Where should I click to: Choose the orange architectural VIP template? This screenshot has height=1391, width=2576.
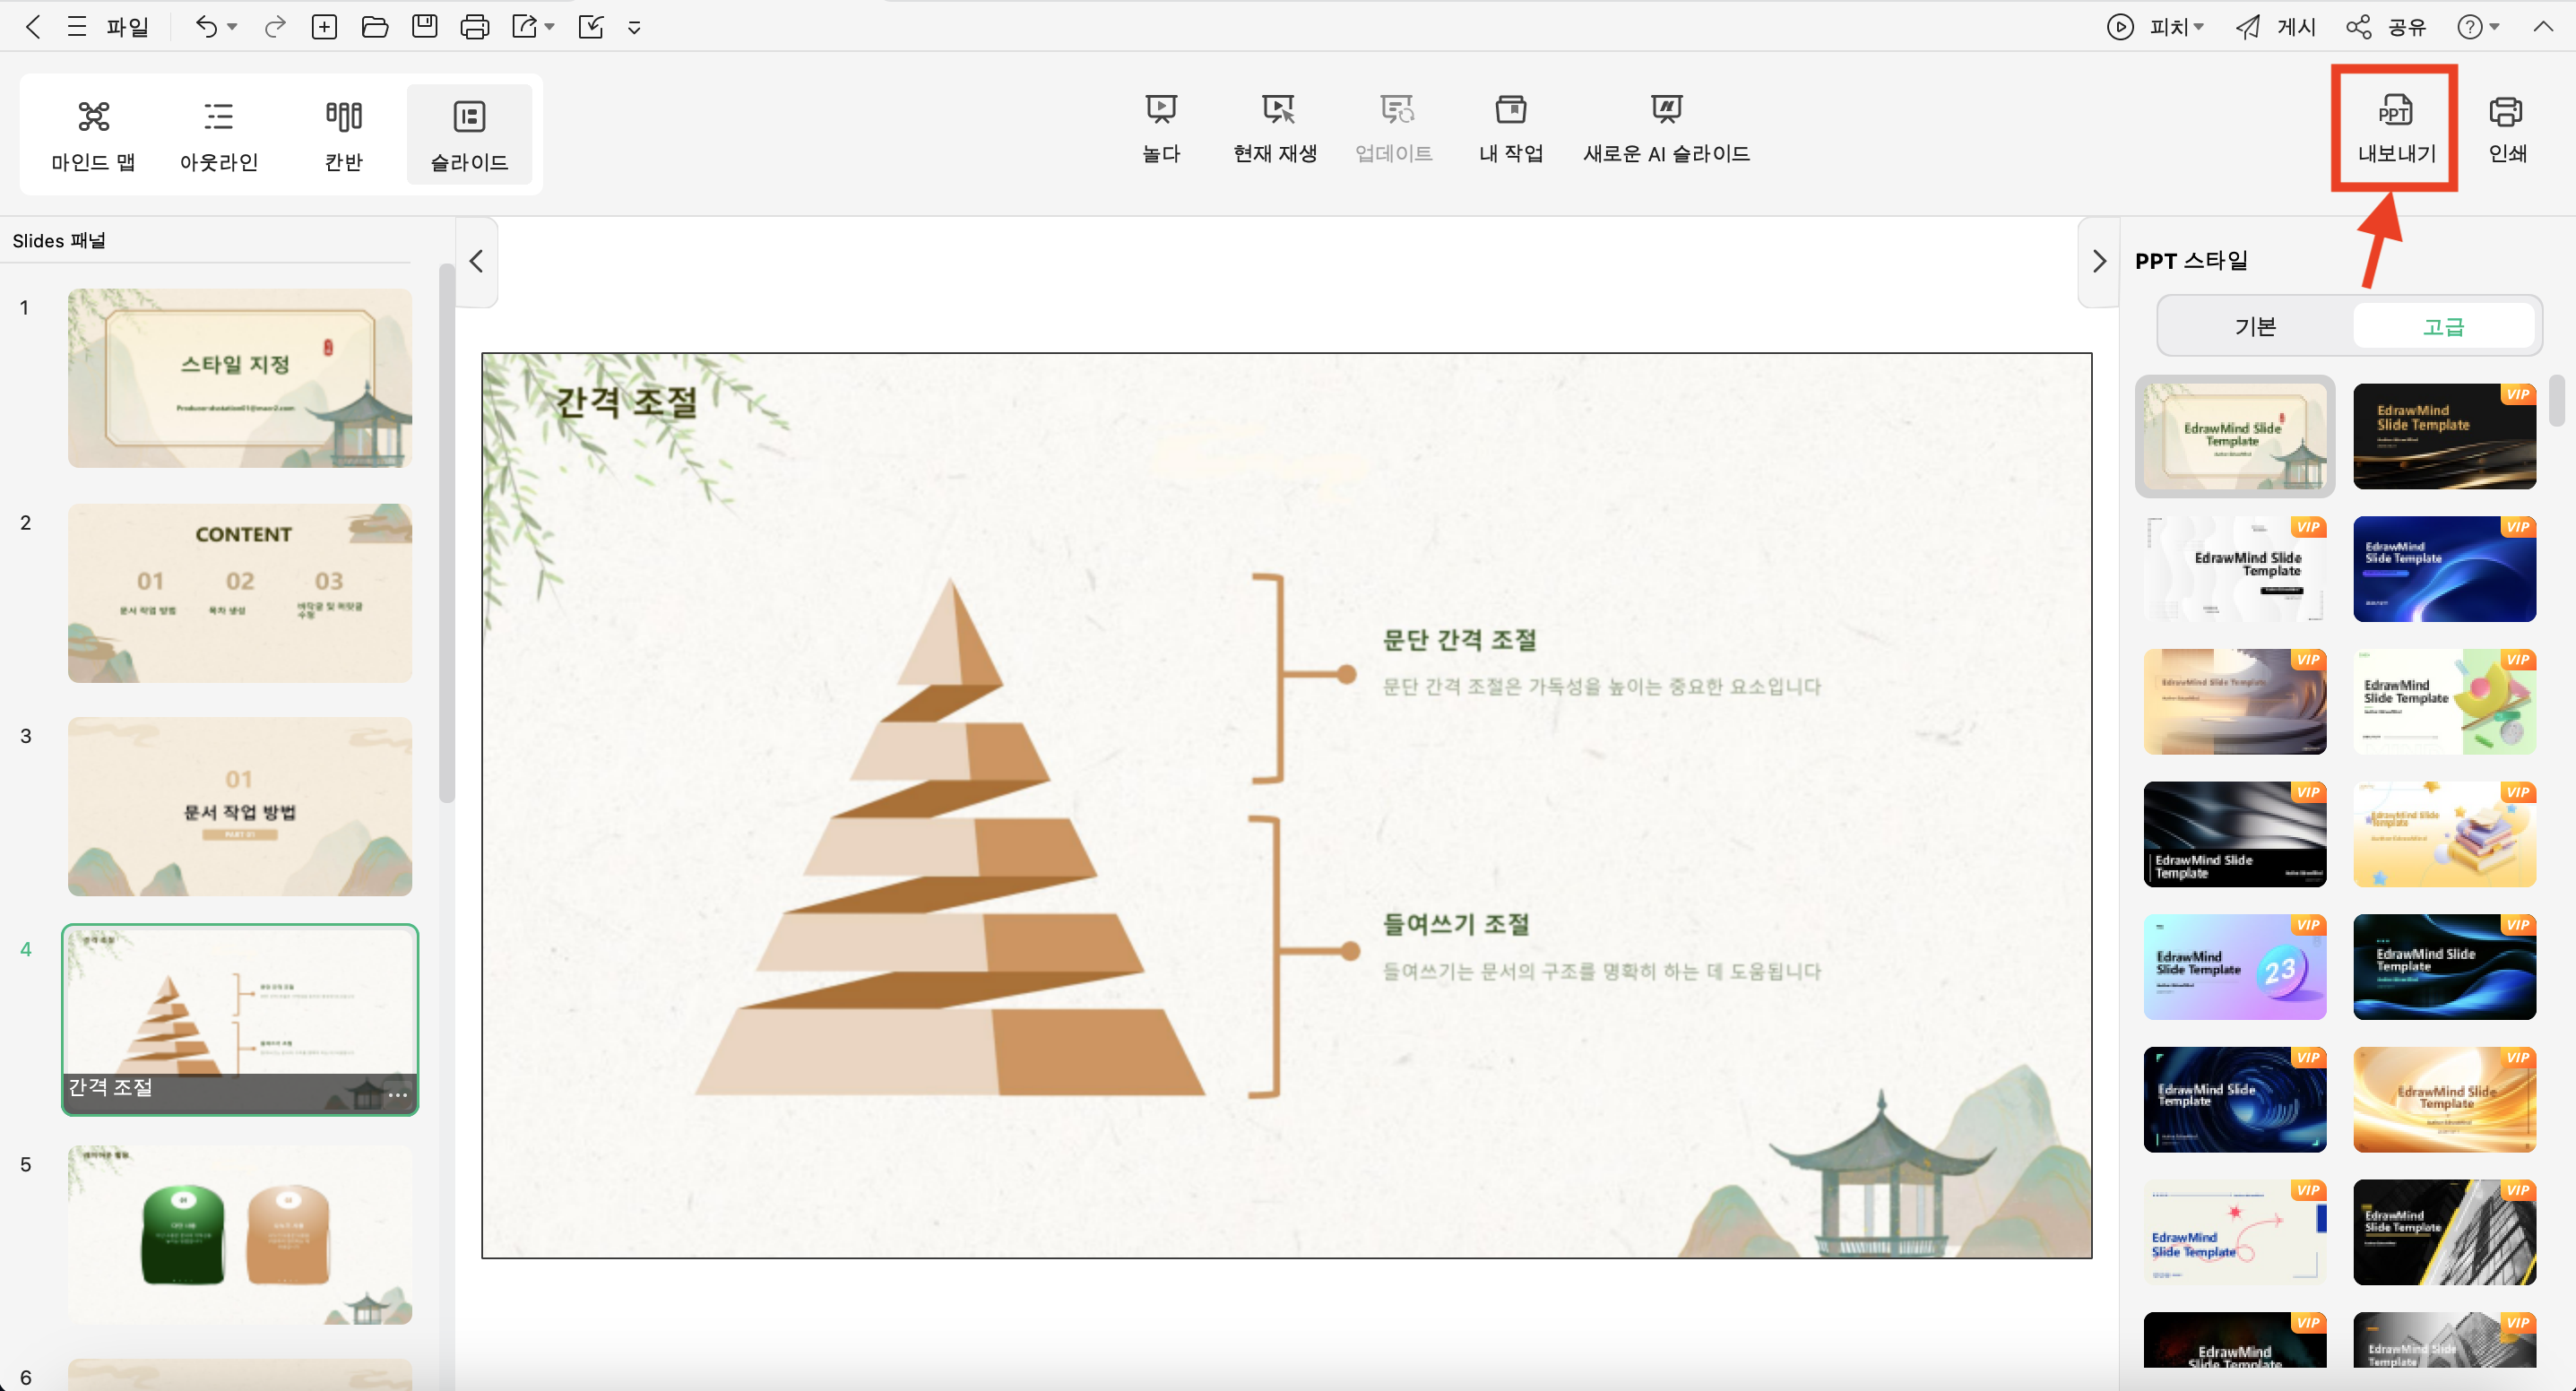point(2234,701)
